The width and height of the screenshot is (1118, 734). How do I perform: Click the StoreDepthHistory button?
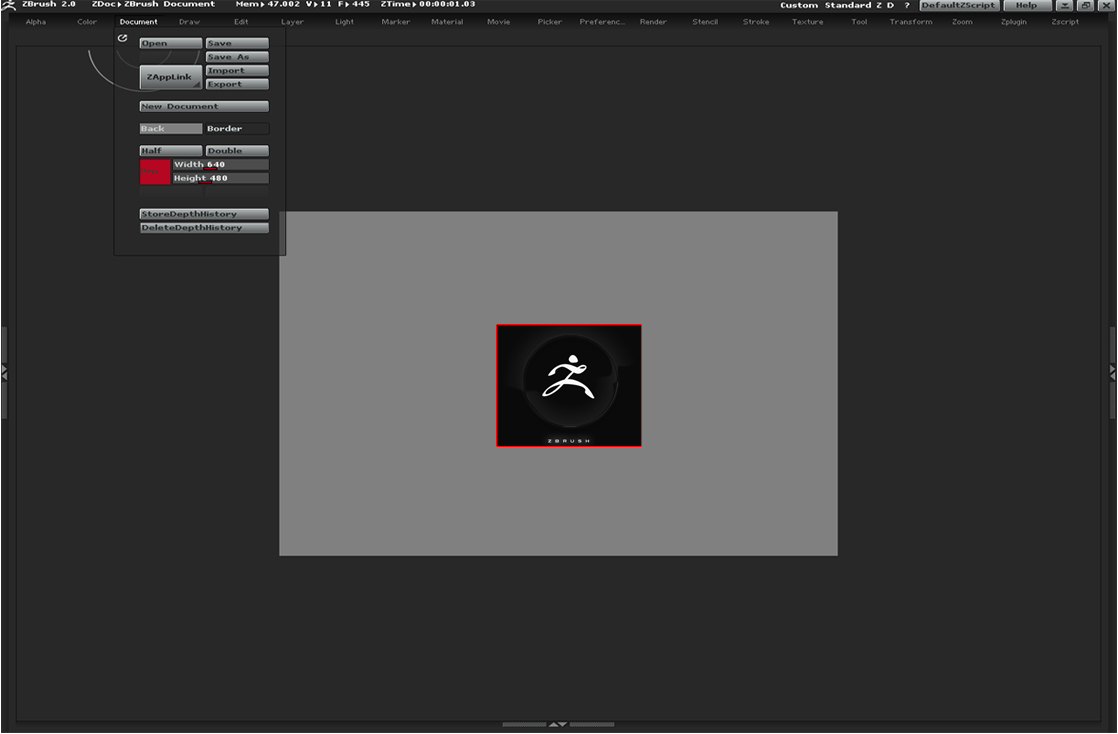204,214
